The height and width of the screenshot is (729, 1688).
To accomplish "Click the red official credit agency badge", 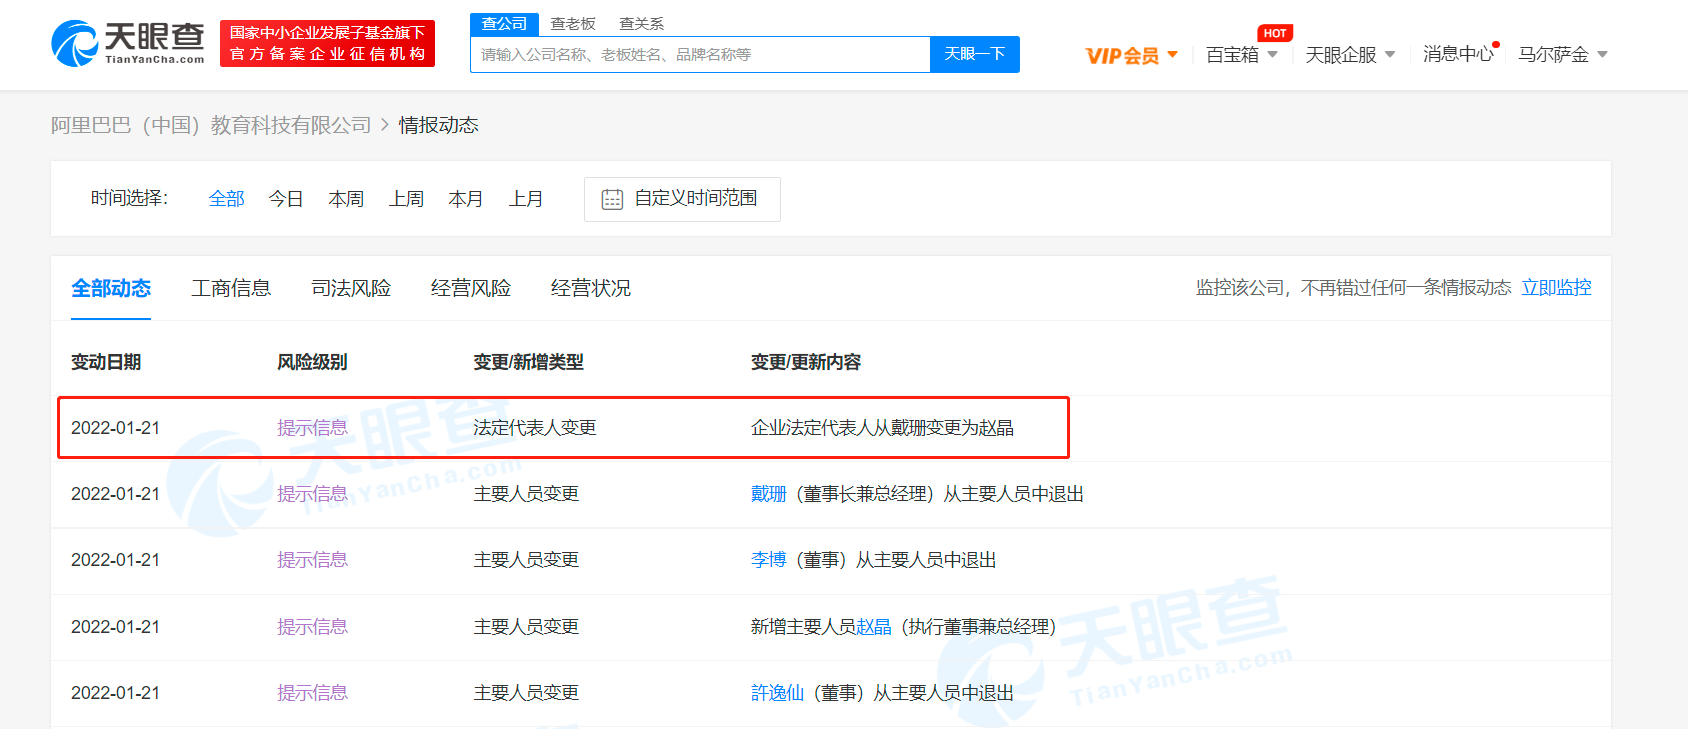I will pyautogui.click(x=327, y=44).
